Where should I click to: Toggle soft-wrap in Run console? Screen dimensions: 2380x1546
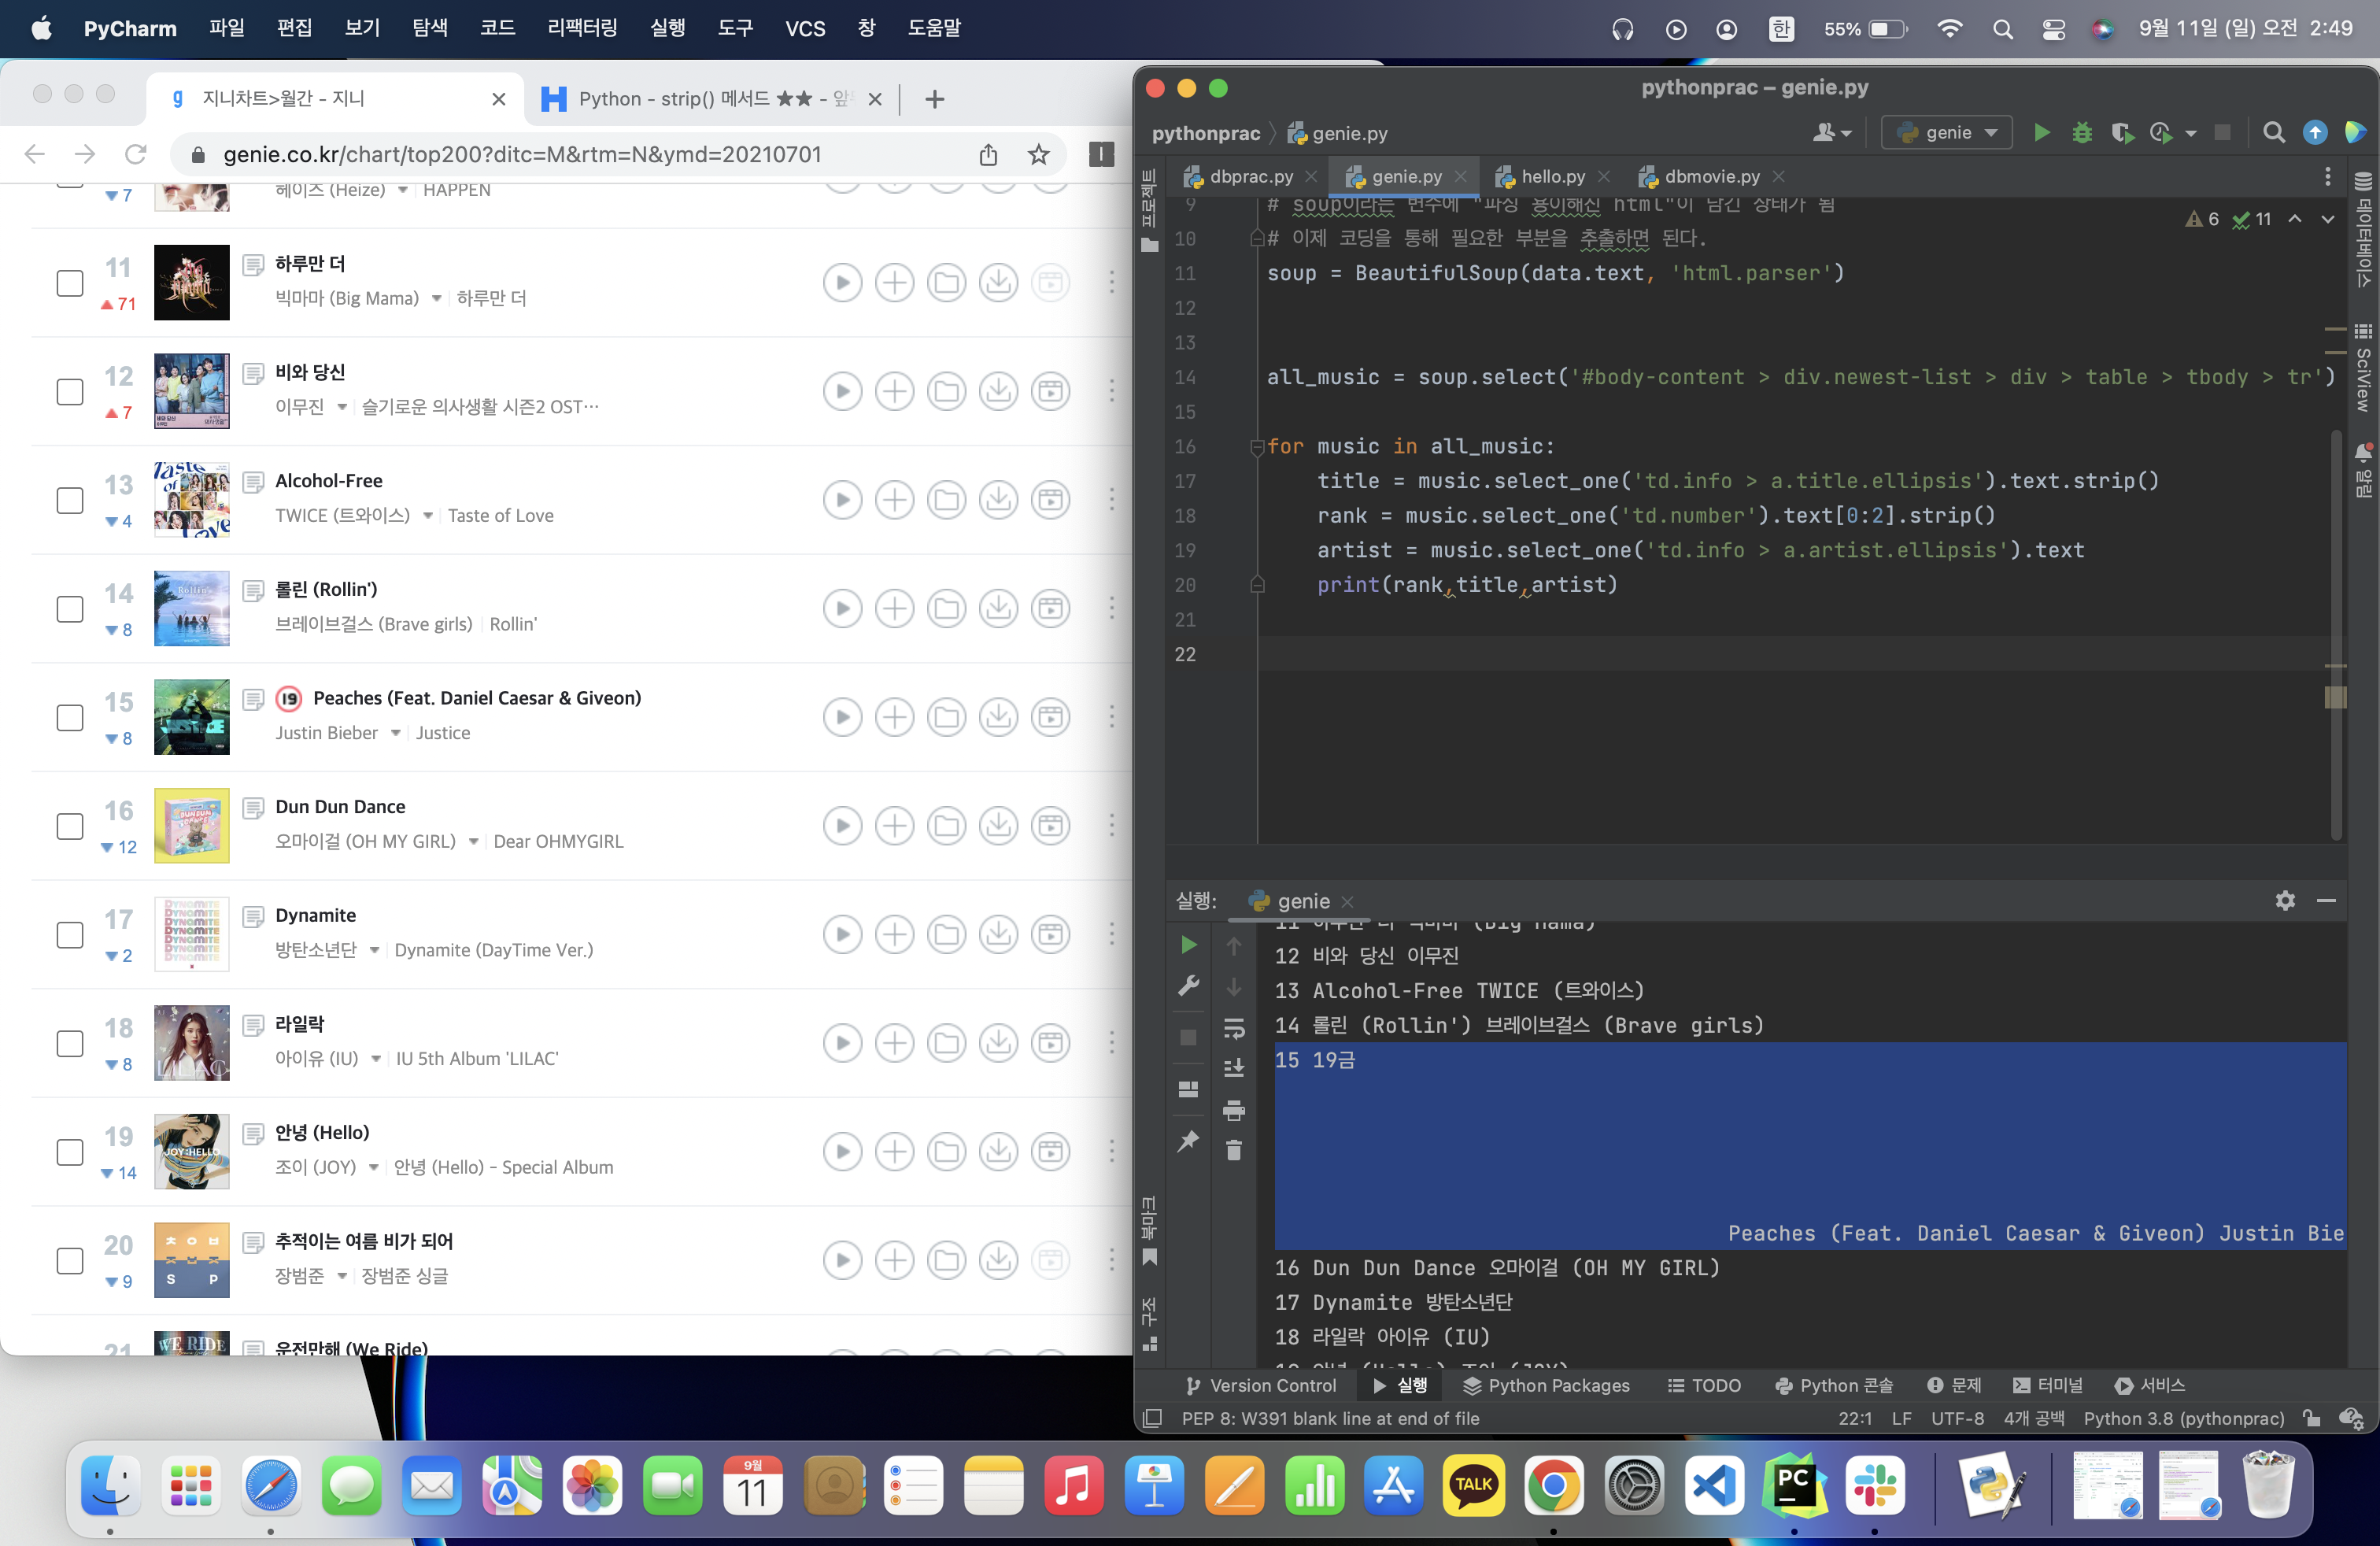tap(1234, 1028)
